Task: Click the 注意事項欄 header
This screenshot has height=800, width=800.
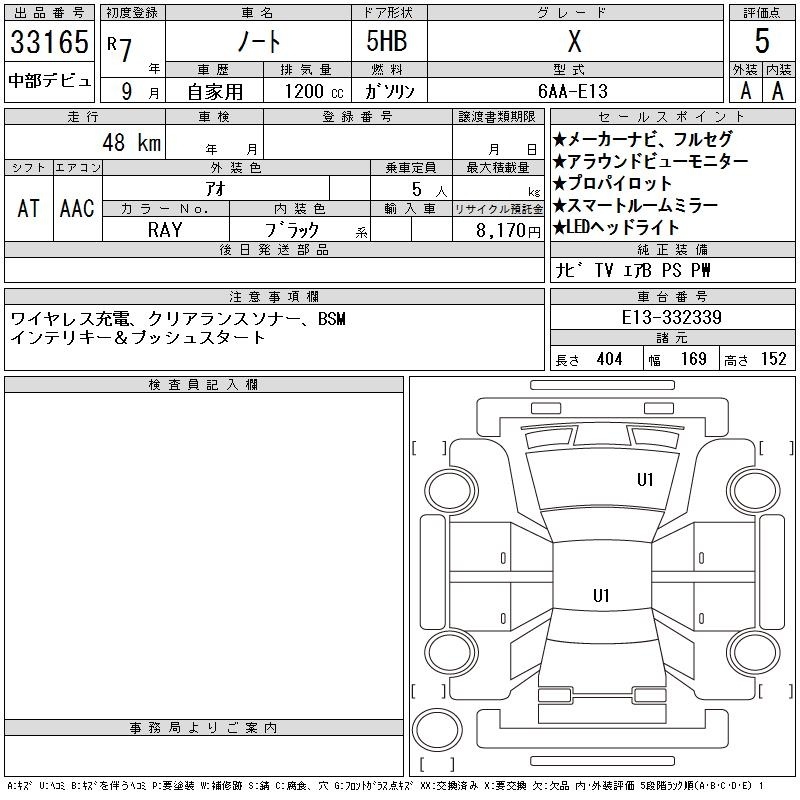Action: [x=274, y=296]
